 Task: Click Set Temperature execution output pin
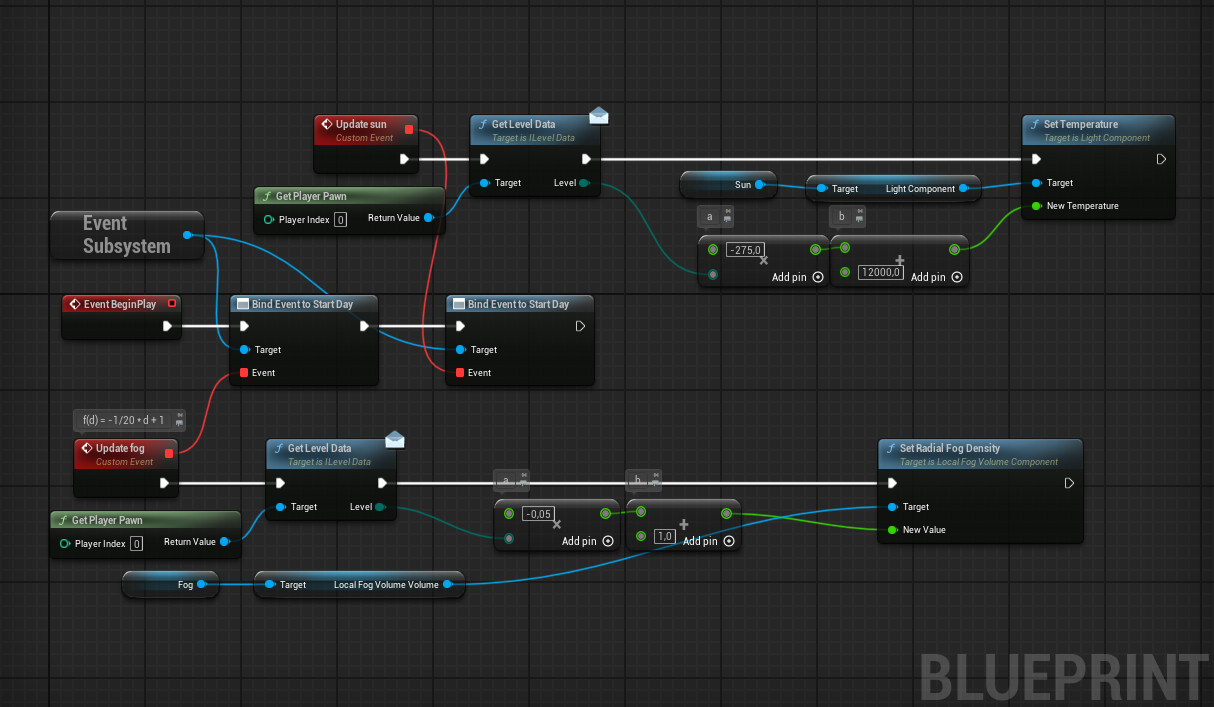coord(1161,159)
